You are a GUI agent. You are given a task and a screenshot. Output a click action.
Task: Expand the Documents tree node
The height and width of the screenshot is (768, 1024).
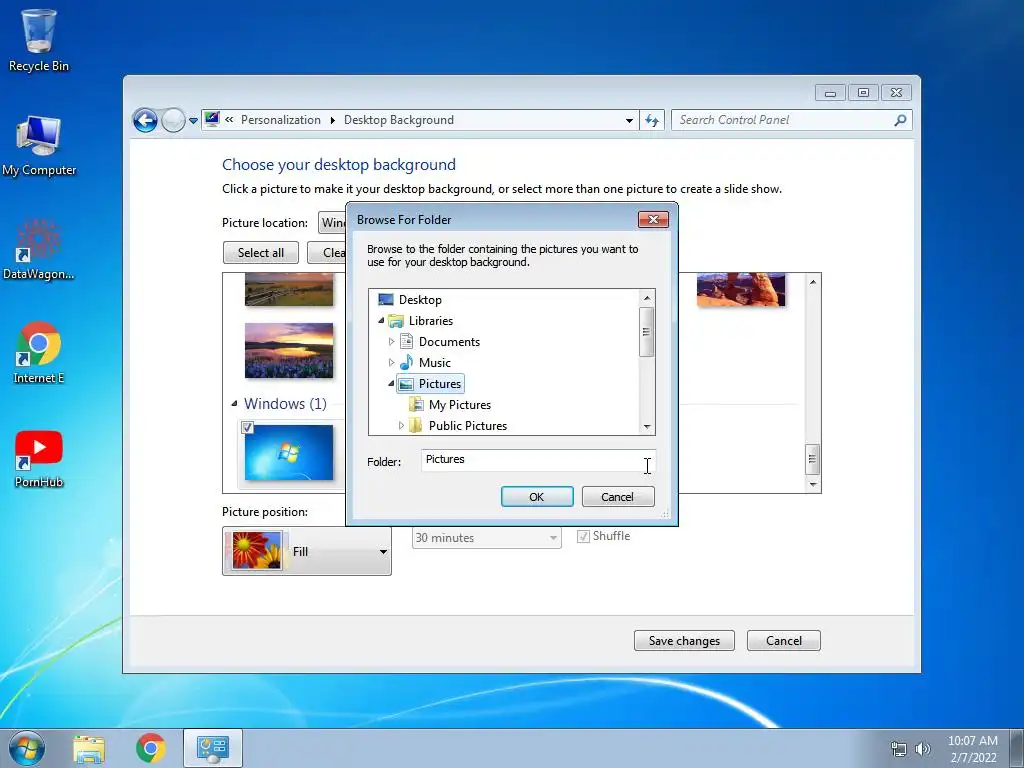coord(391,342)
